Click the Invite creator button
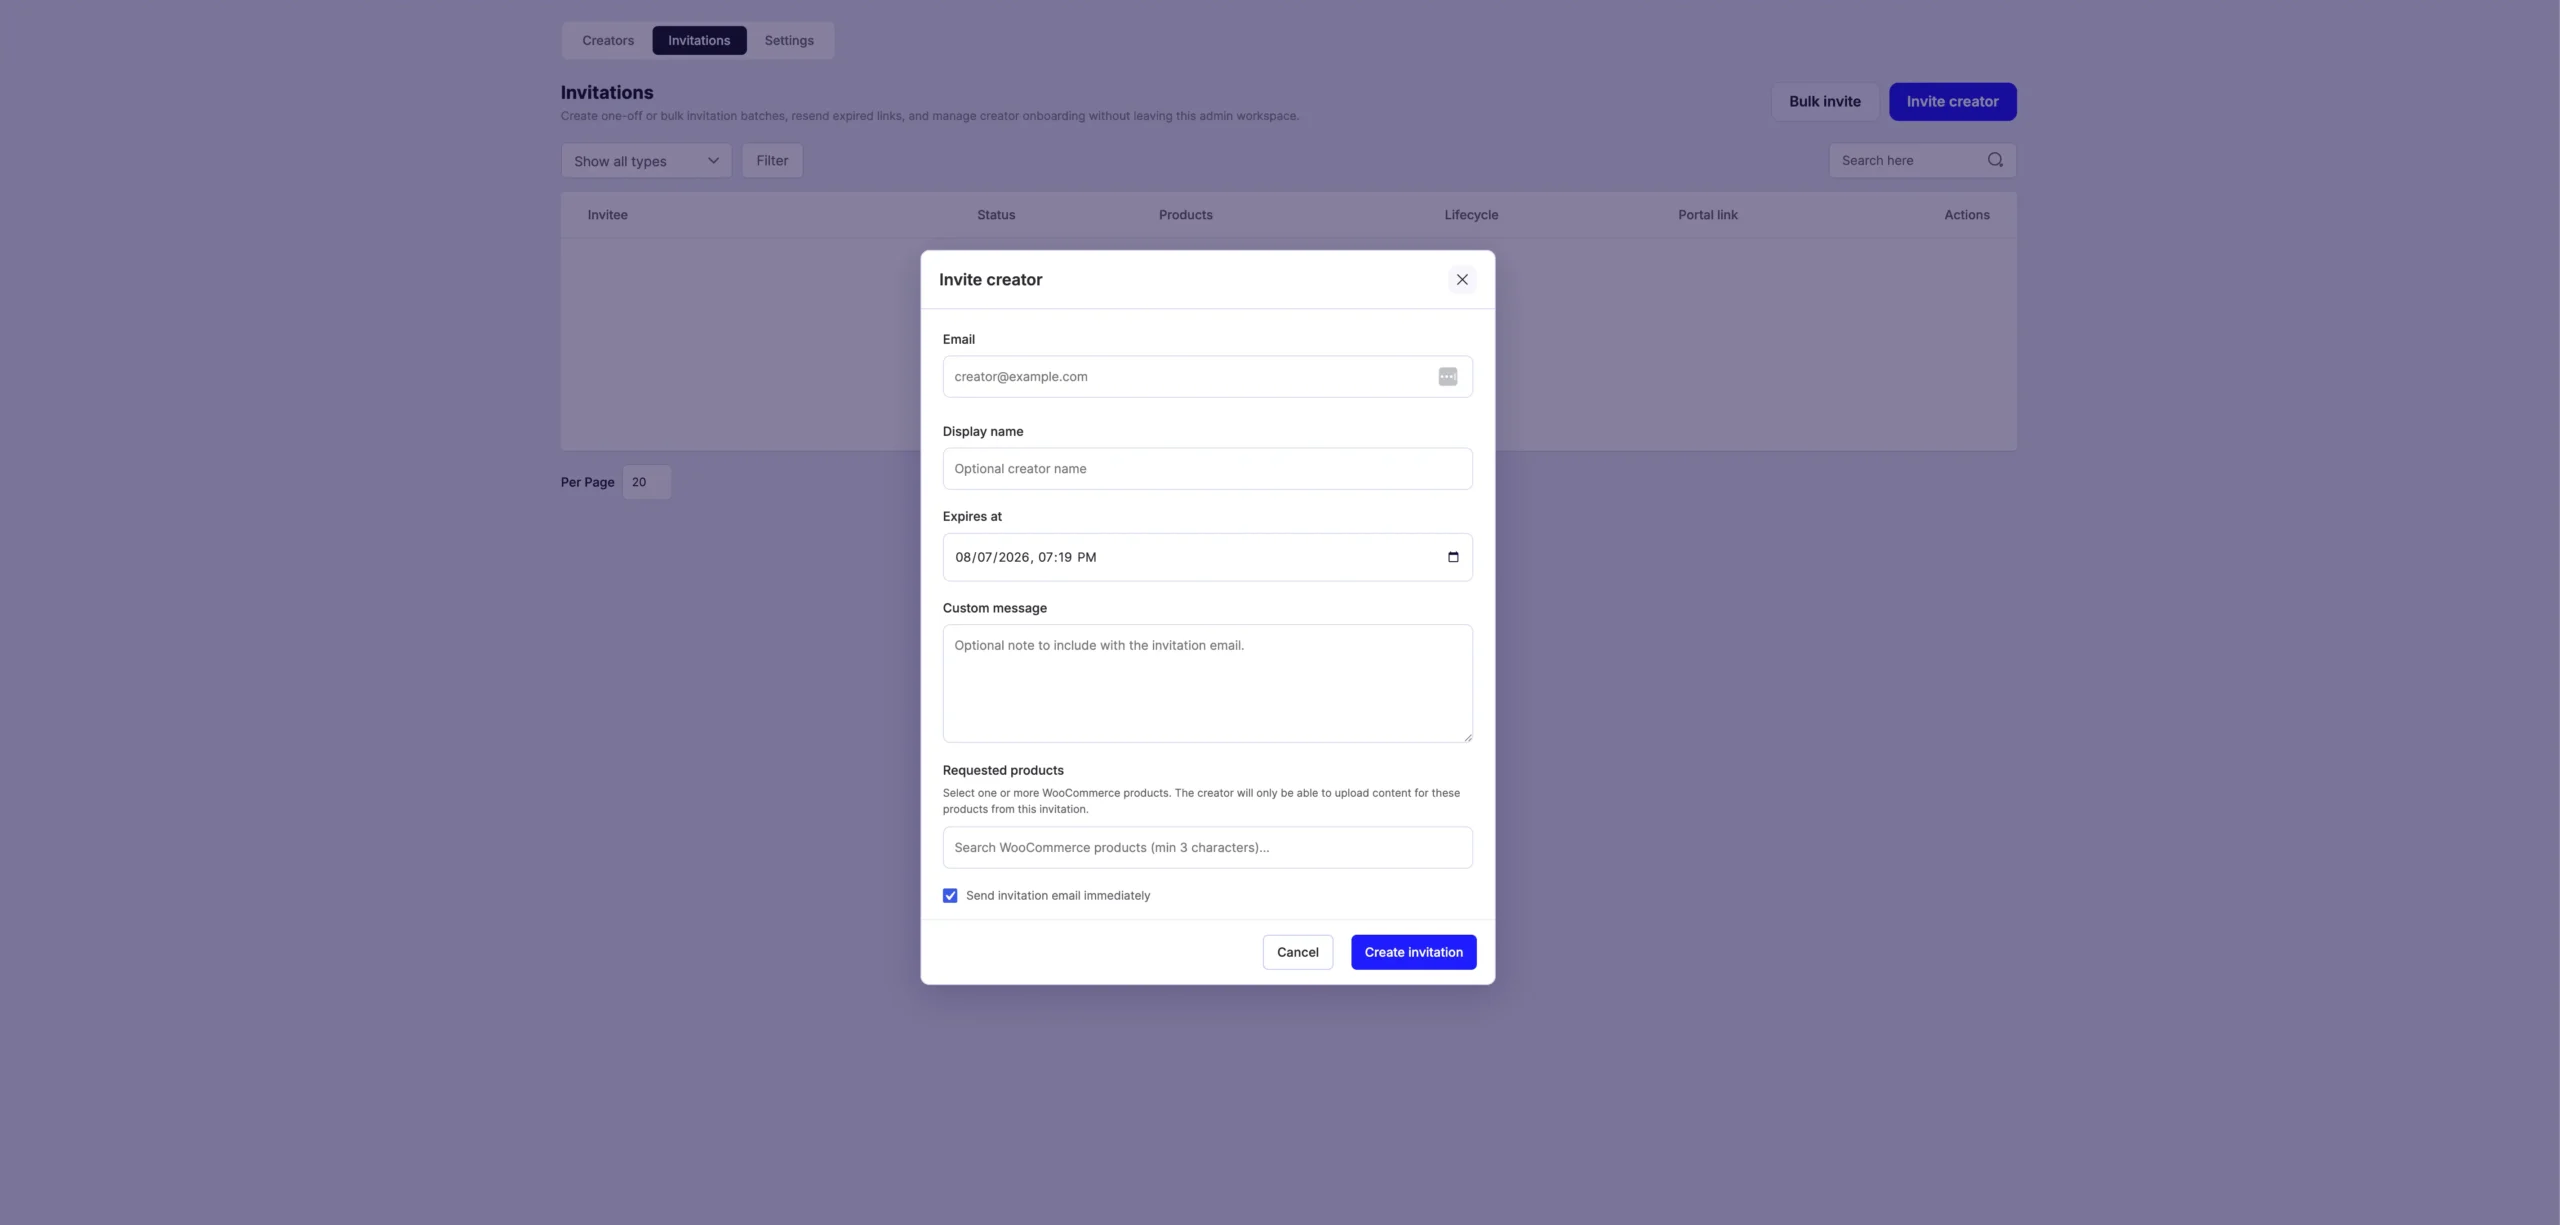The width and height of the screenshot is (2560, 1225). pos(1952,102)
